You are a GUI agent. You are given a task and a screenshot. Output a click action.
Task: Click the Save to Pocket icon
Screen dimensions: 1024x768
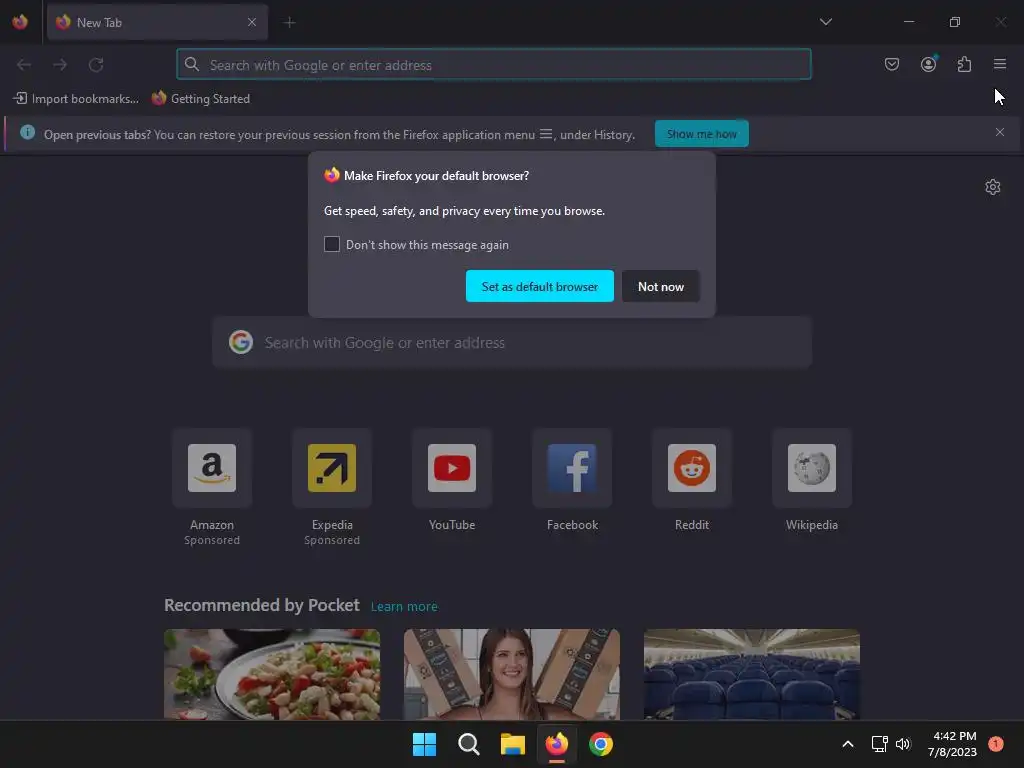(891, 64)
